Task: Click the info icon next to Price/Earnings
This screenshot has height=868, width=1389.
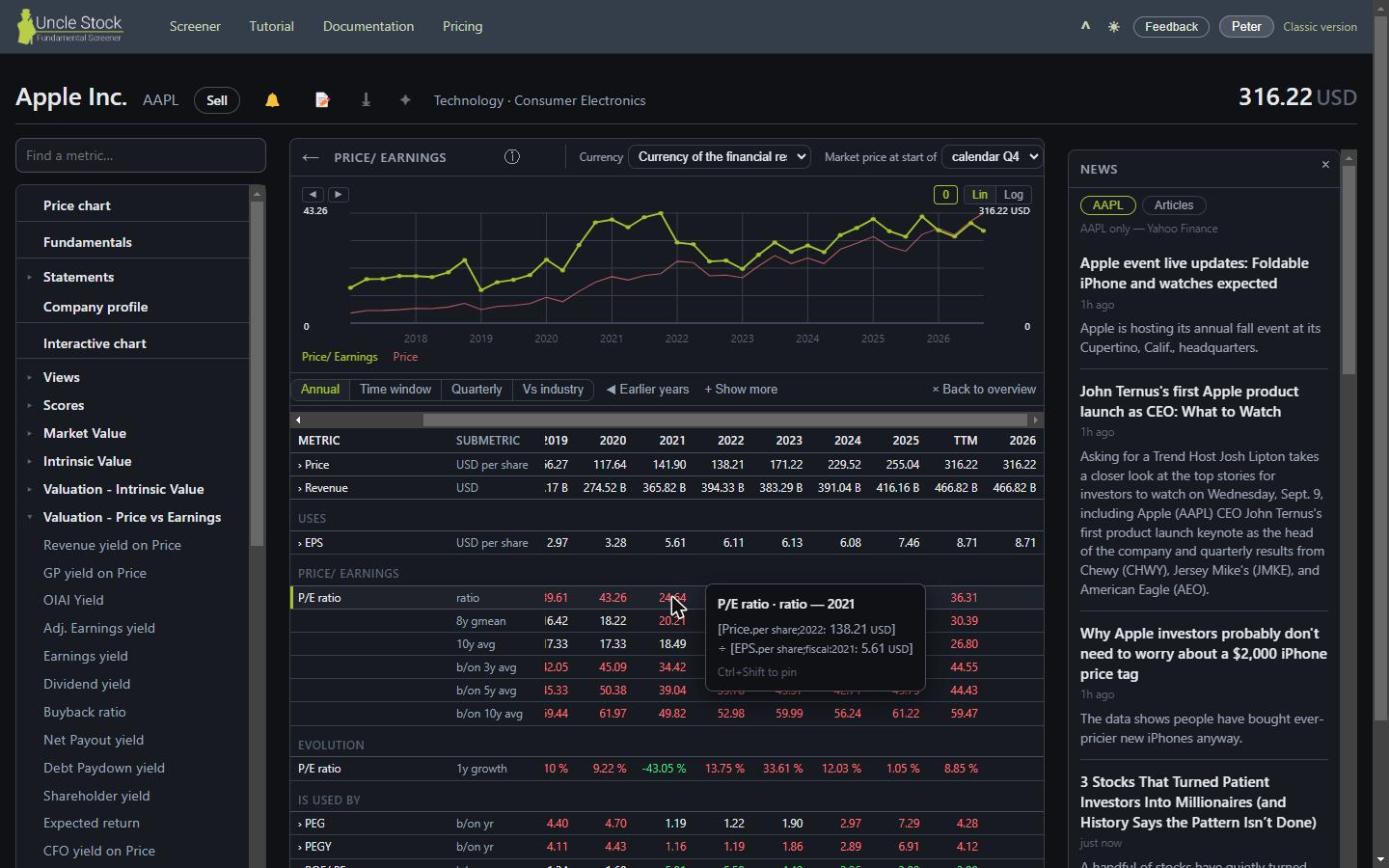Action: 512,157
